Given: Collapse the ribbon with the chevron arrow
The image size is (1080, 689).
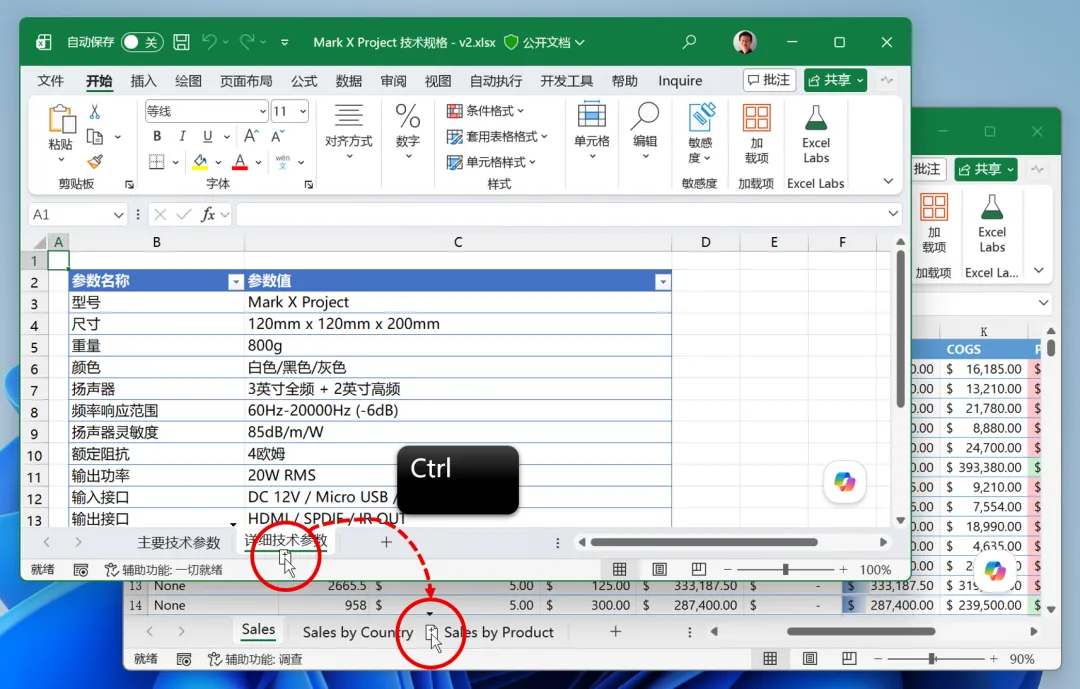Looking at the screenshot, I should (x=889, y=181).
